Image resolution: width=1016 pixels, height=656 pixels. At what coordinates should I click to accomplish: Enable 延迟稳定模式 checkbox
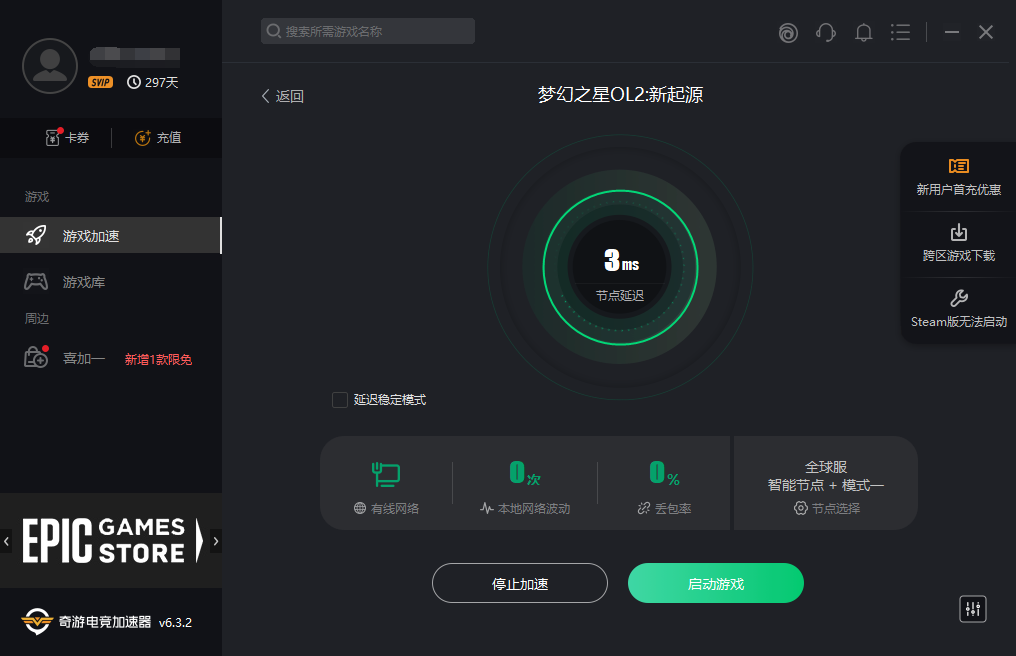point(340,400)
